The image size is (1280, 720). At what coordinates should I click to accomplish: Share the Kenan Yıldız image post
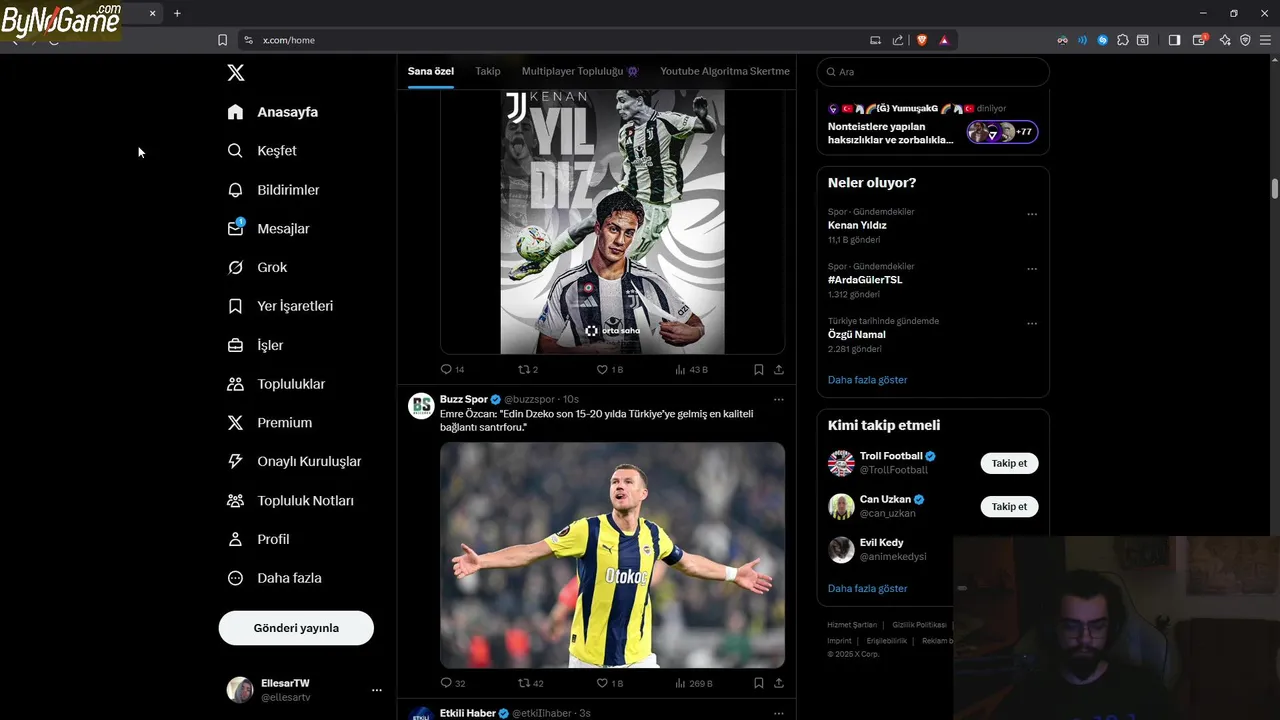pos(779,370)
